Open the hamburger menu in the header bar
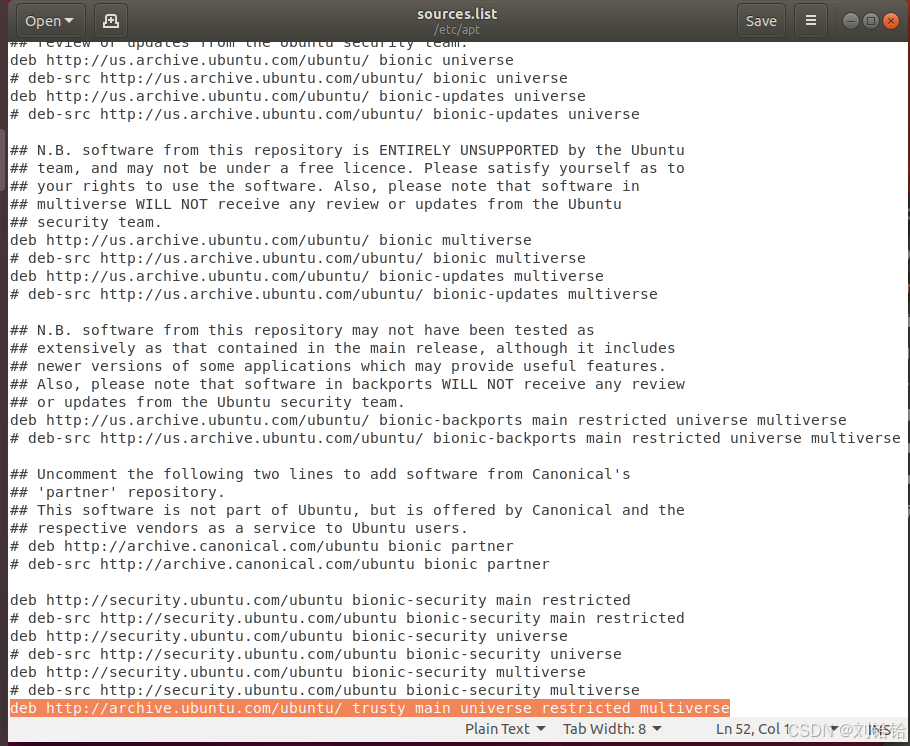Image resolution: width=910 pixels, height=746 pixels. [x=810, y=20]
